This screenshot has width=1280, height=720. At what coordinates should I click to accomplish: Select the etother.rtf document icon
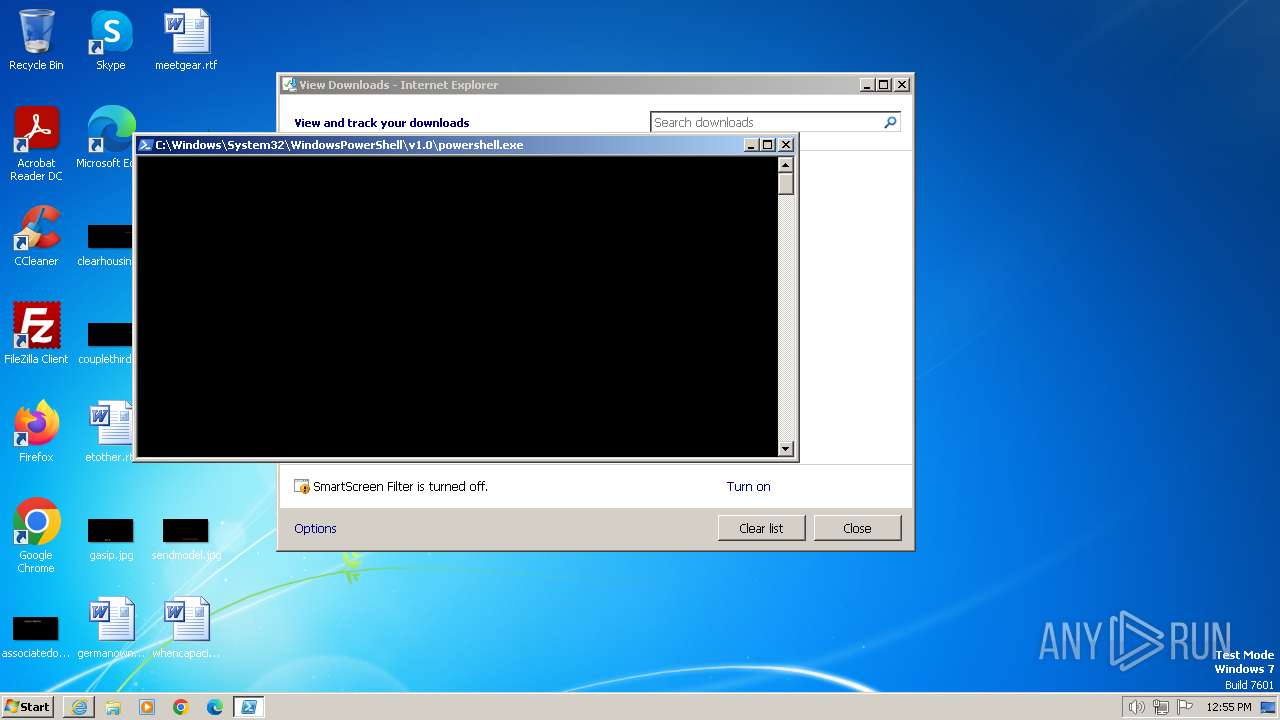click(x=110, y=431)
